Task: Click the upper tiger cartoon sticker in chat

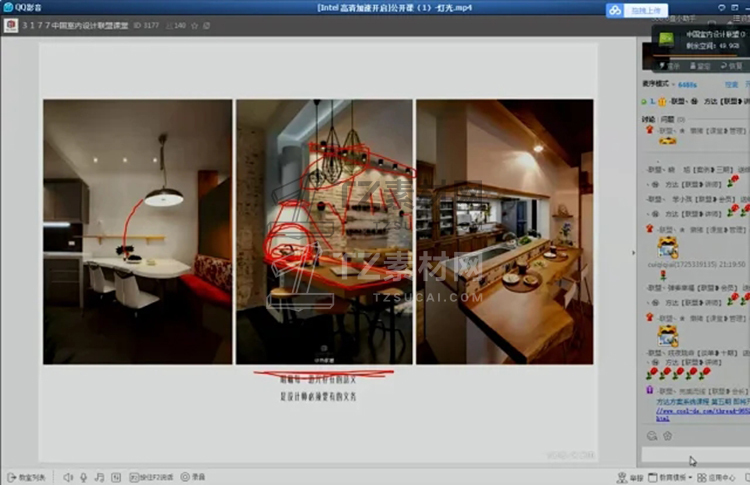Action: tap(668, 248)
